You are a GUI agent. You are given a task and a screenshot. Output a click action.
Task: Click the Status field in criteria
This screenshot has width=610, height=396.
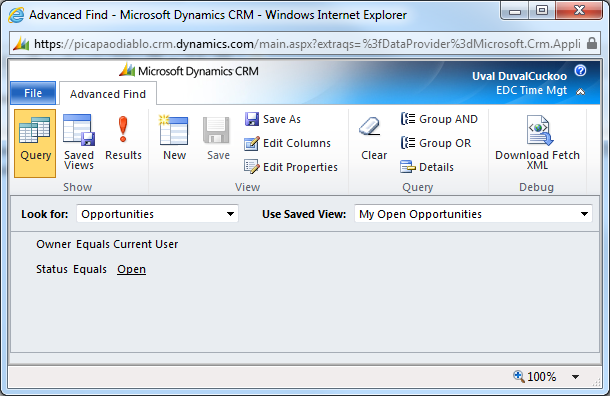tap(52, 269)
